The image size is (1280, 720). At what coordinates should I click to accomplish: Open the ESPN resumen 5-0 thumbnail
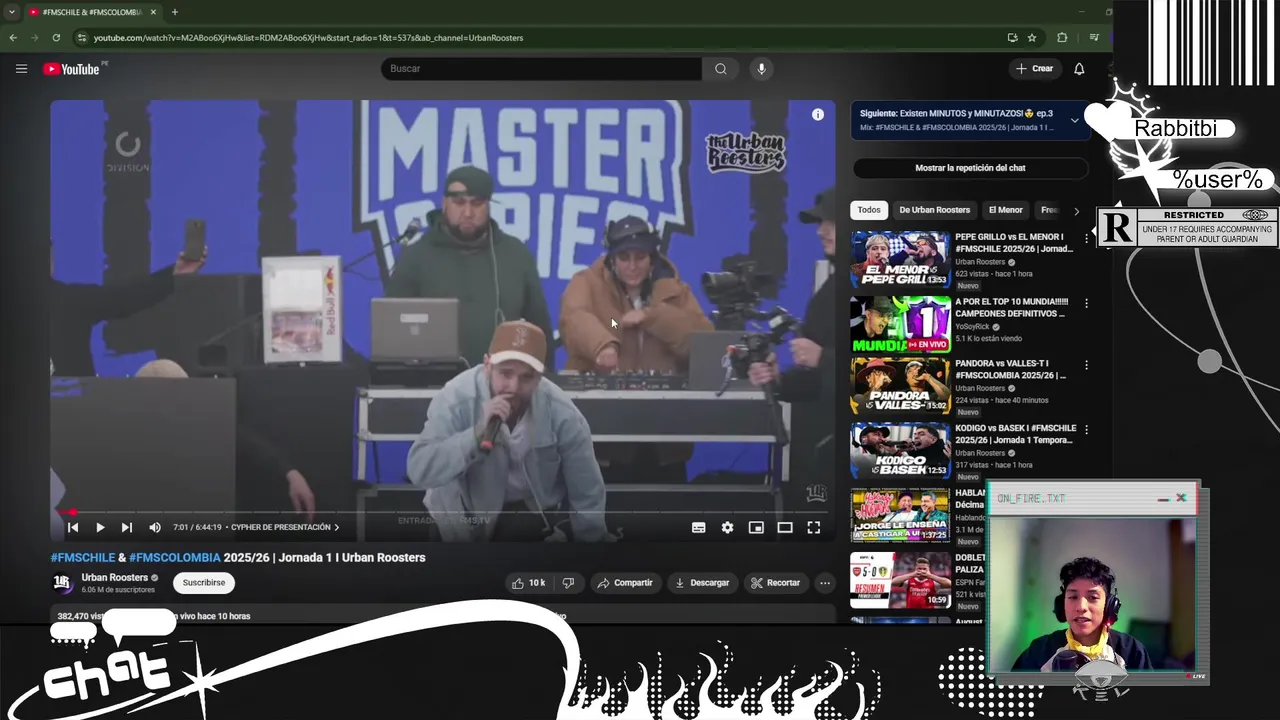pyautogui.click(x=900, y=580)
